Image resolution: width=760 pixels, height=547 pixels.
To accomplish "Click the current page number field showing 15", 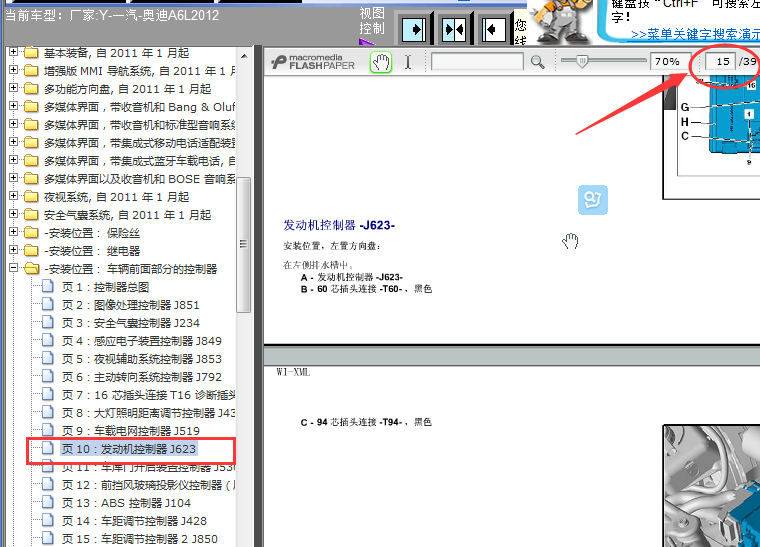I will [x=721, y=62].
